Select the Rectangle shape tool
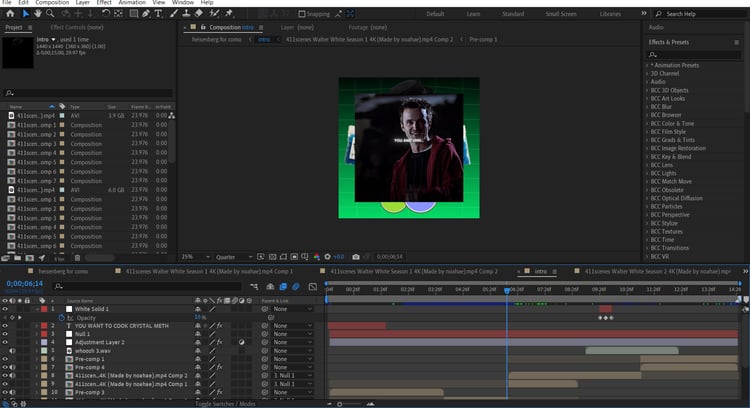The width and height of the screenshot is (750, 408). (x=134, y=14)
